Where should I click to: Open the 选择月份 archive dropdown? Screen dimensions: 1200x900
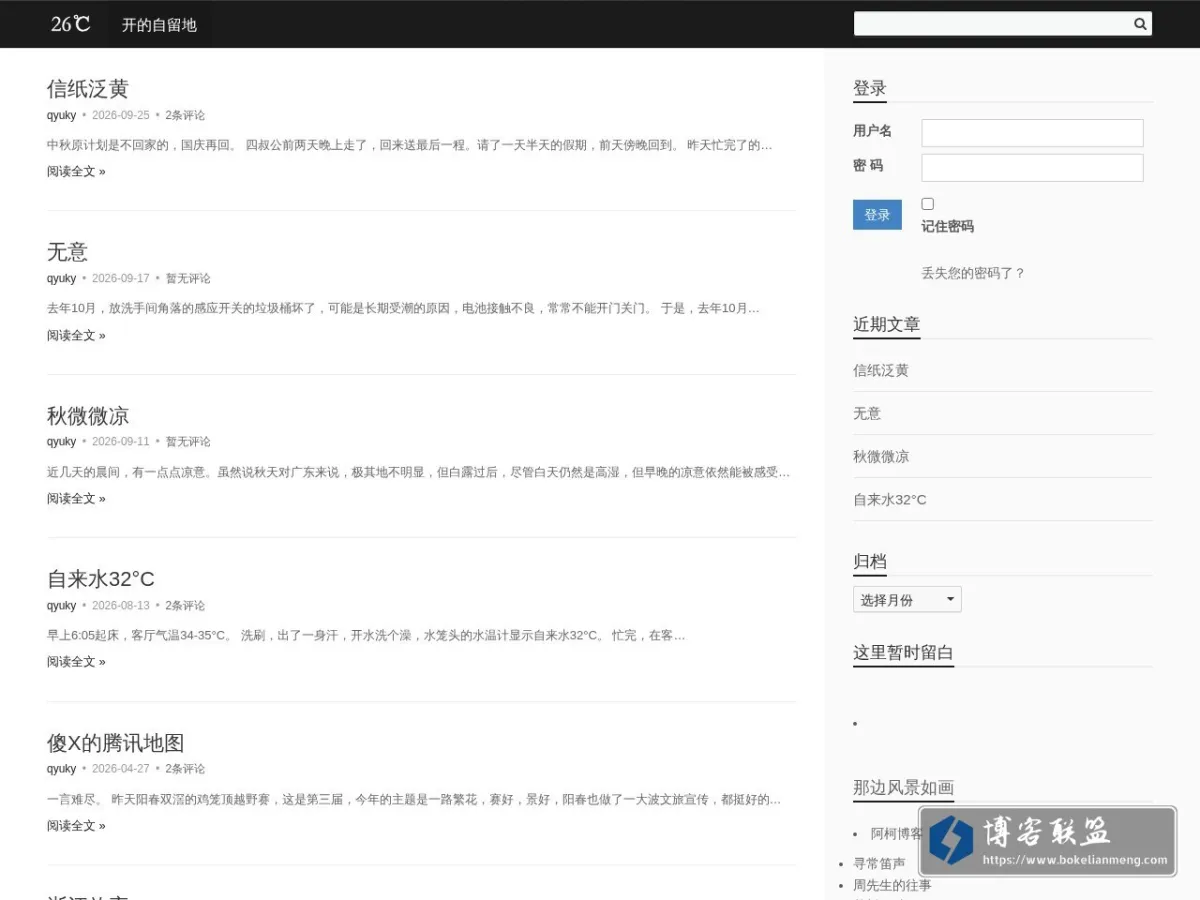tap(907, 600)
